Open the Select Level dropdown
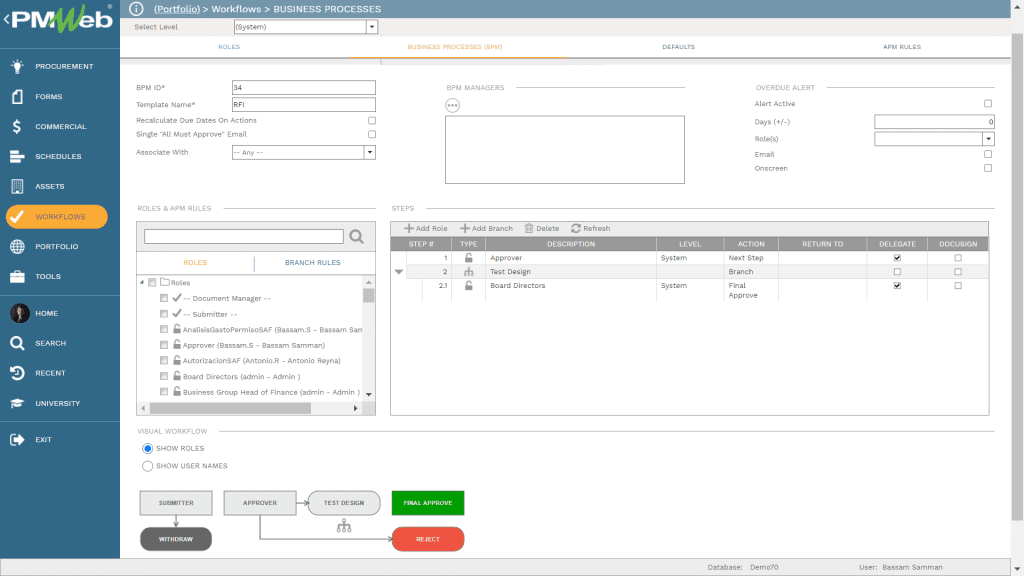The image size is (1024, 576). (372, 27)
